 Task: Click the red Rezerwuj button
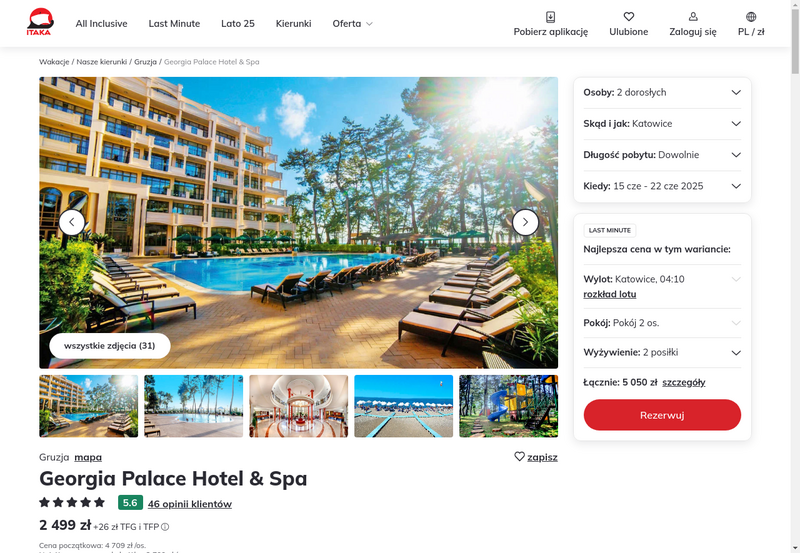pos(662,415)
